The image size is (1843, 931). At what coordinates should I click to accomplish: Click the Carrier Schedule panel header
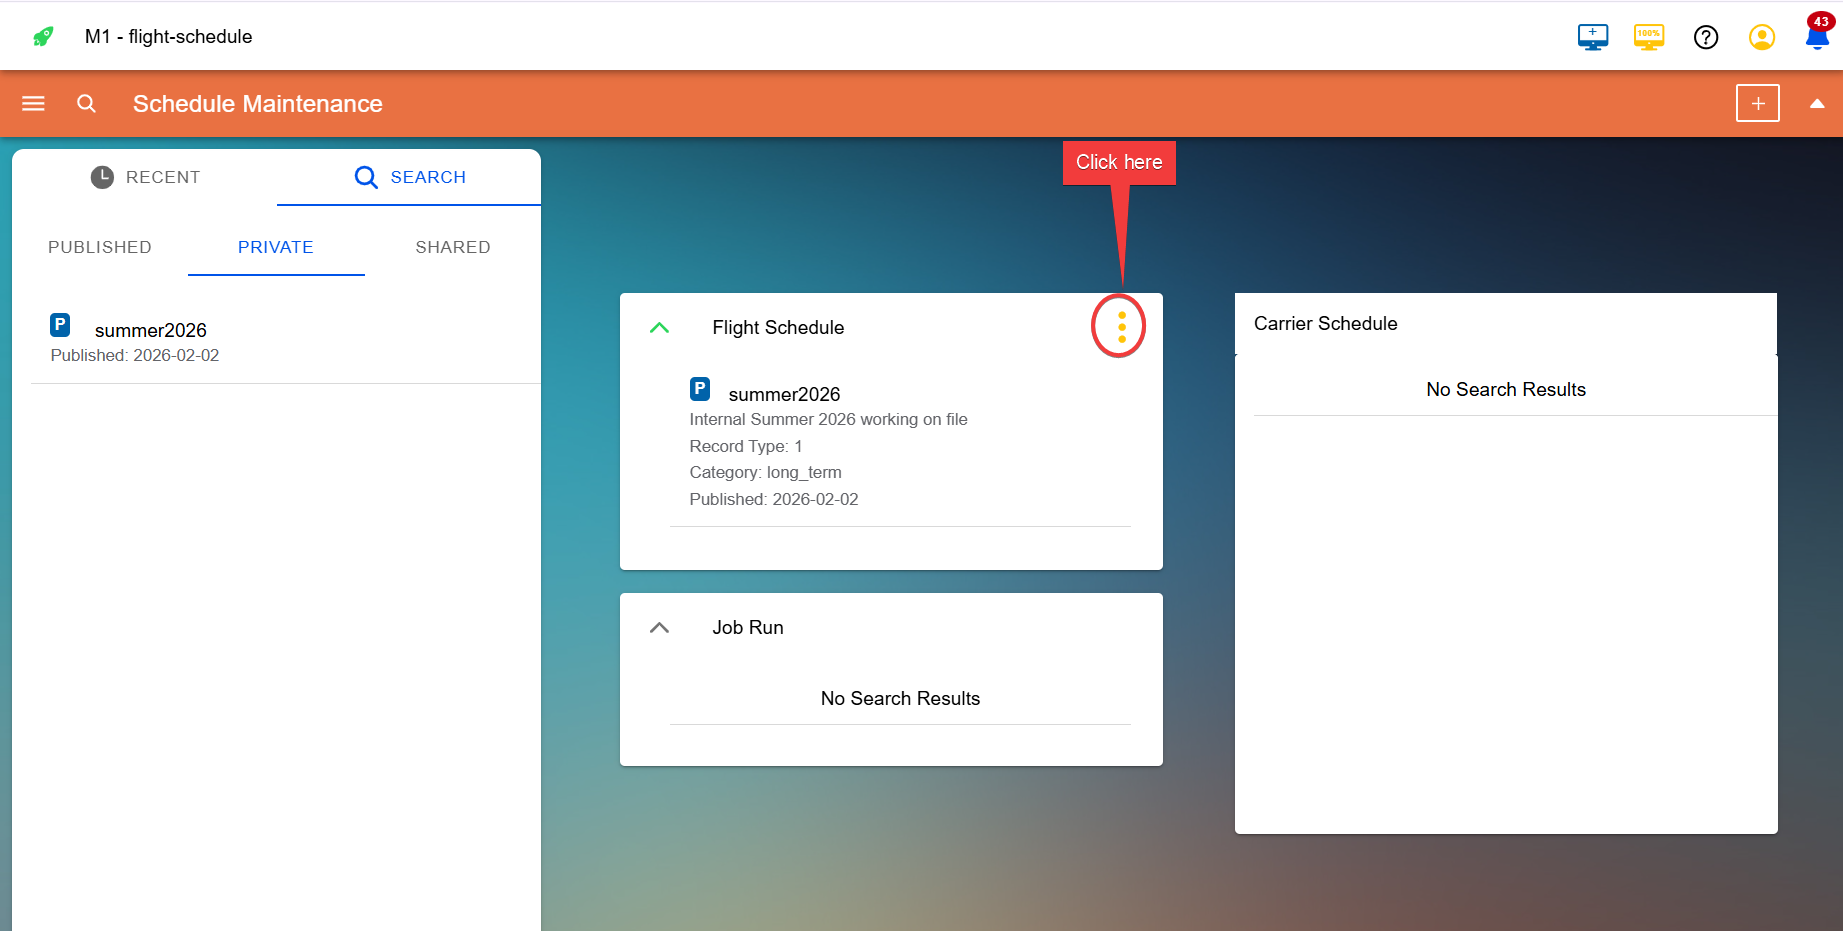tap(1506, 324)
